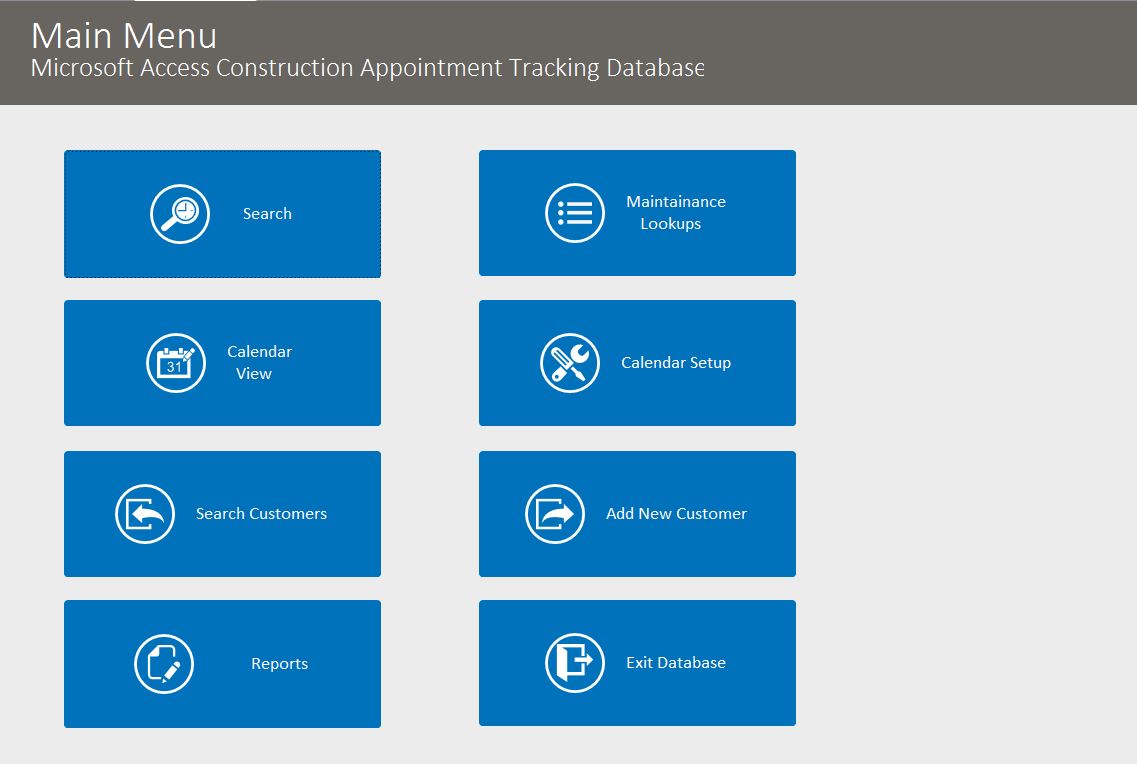Image resolution: width=1137 pixels, height=764 pixels.
Task: Click the Search Customers arrow icon
Action: point(145,514)
